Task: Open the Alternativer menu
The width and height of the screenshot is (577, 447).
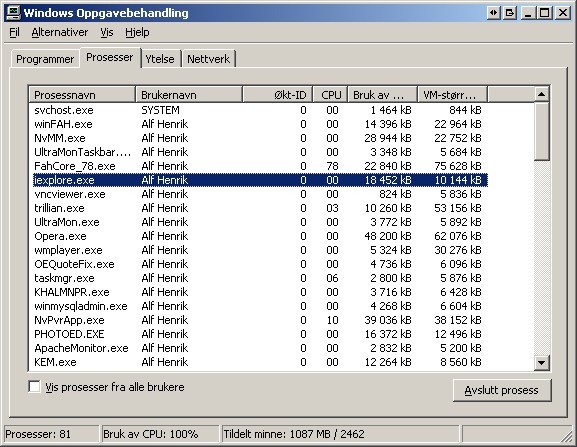Action: coord(60,32)
